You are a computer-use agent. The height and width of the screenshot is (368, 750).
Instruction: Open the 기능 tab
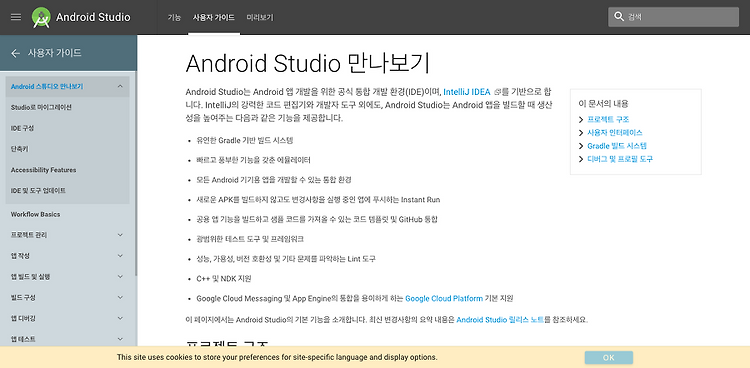pos(174,18)
